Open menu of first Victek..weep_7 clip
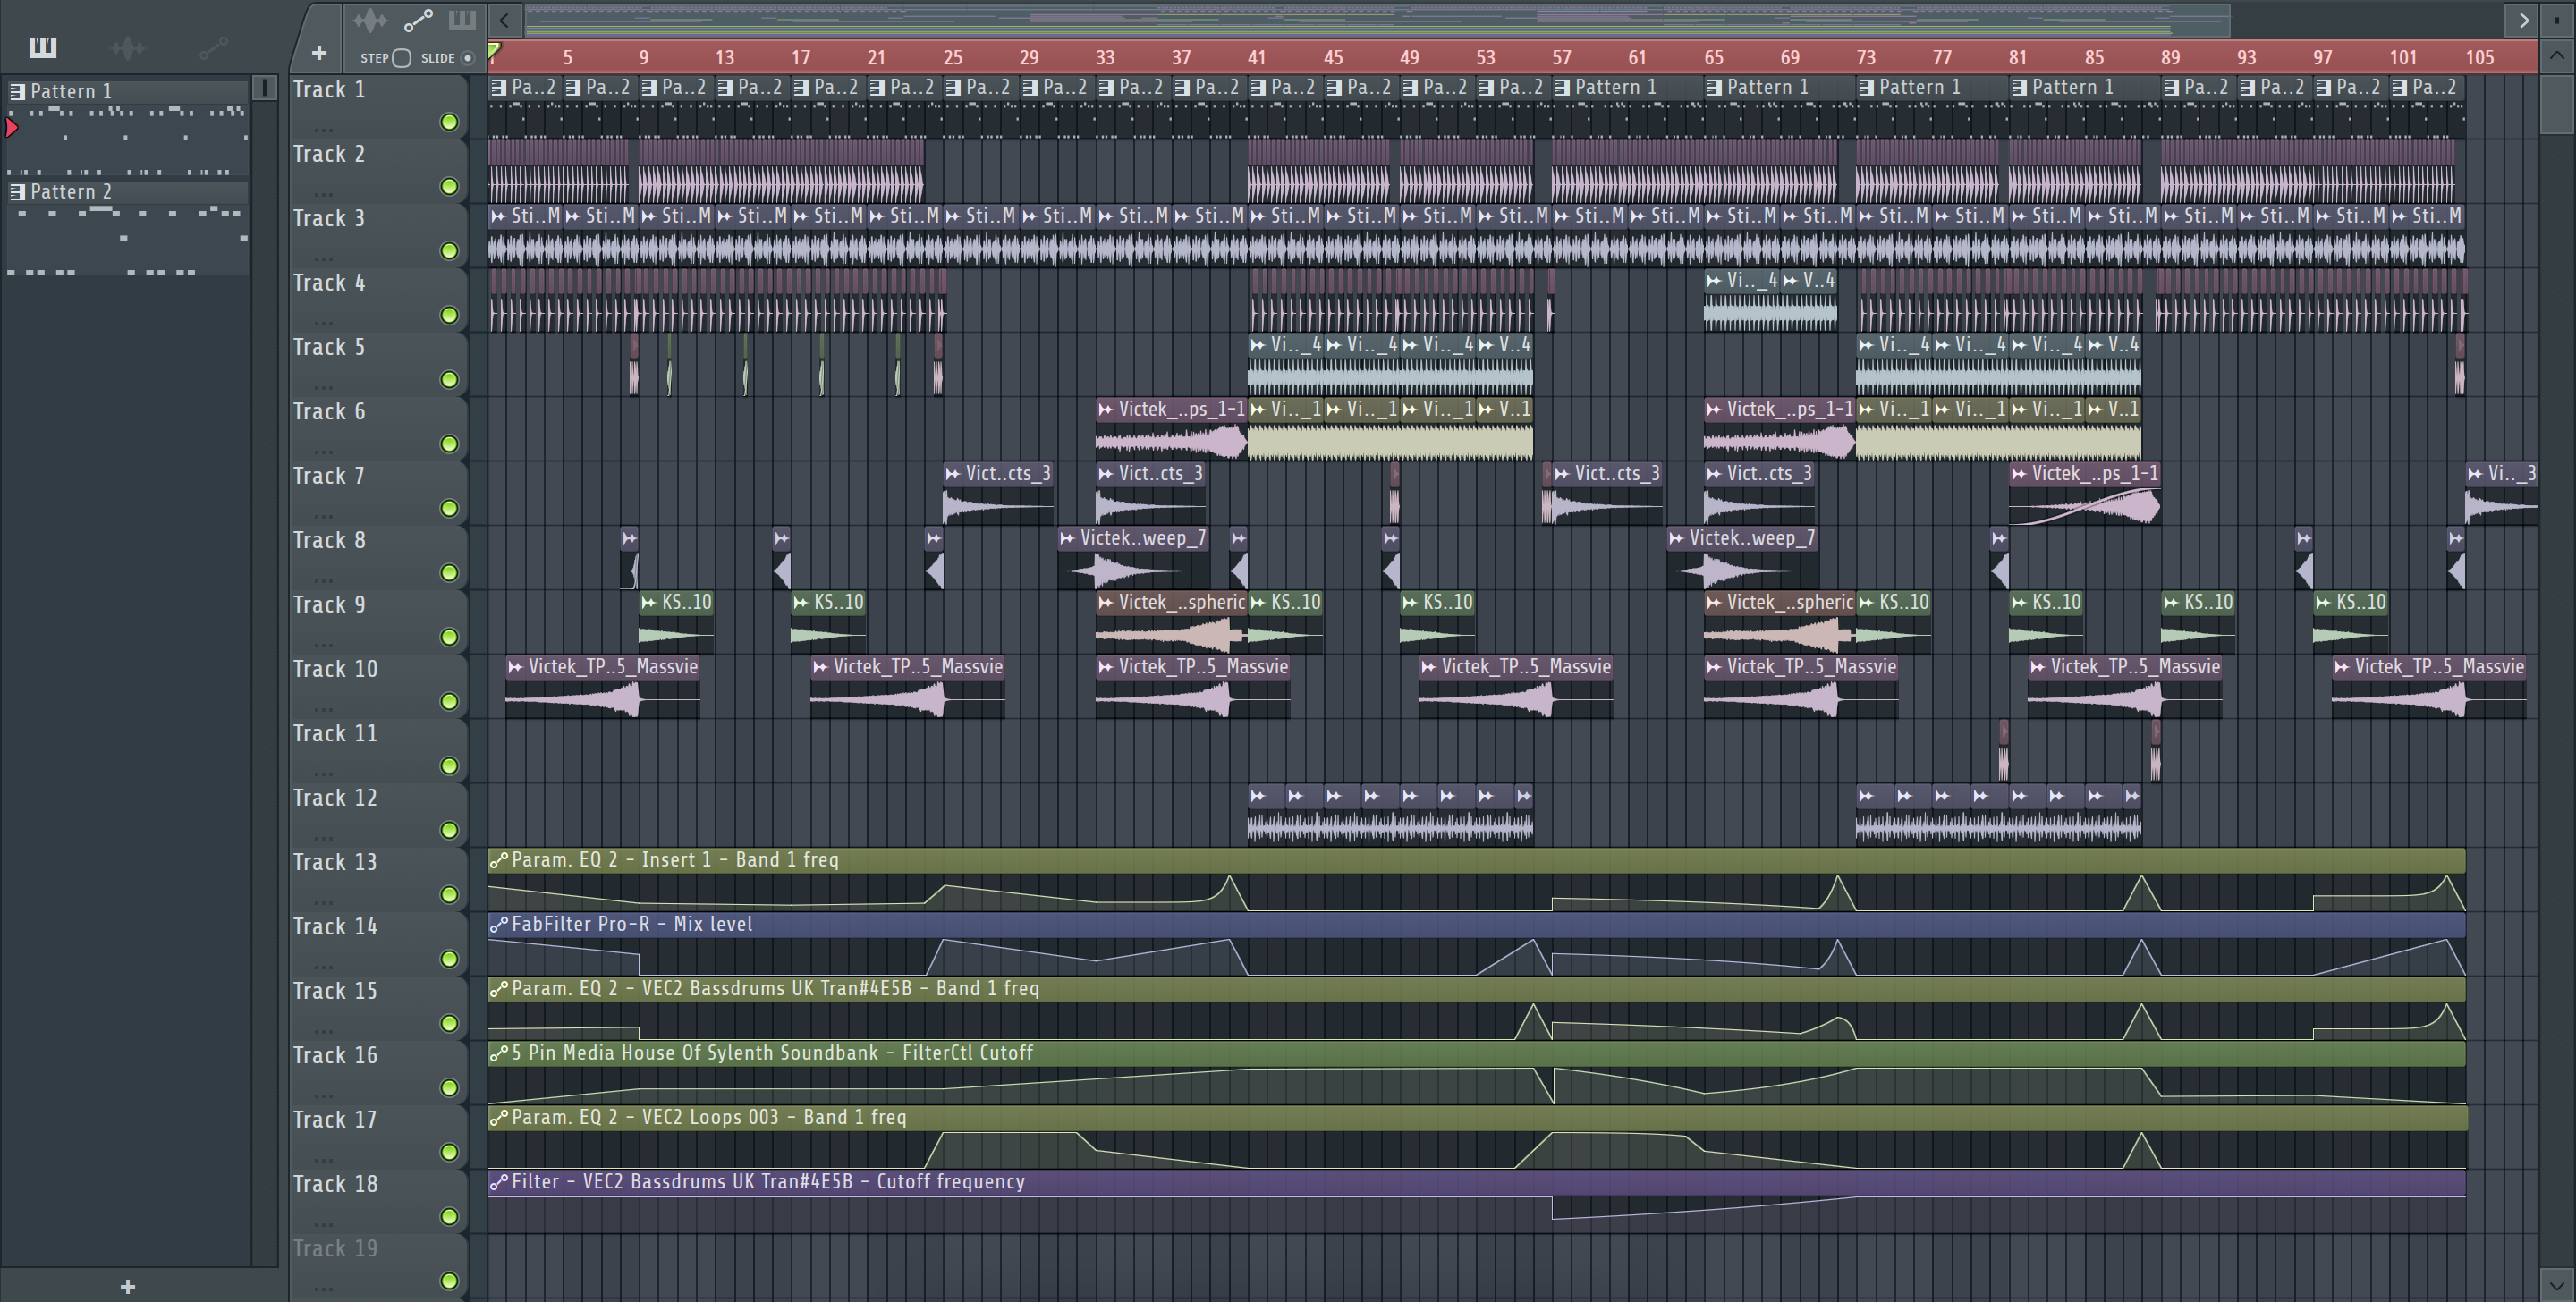The image size is (2576, 1302). coord(1068,538)
